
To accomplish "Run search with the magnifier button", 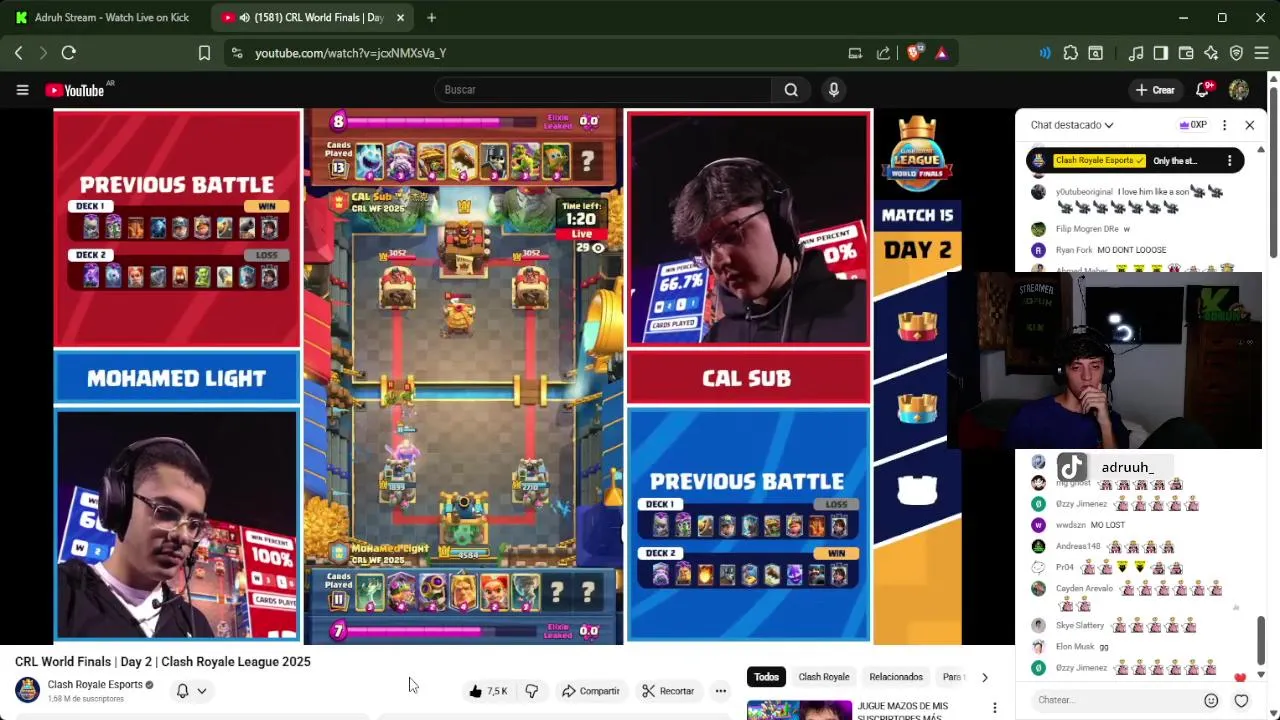I will (x=791, y=90).
